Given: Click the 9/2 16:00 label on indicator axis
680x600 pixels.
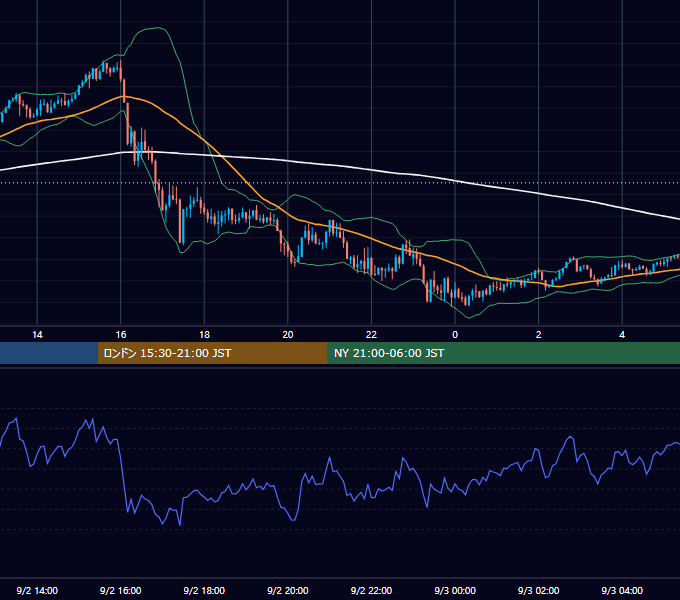Looking at the screenshot, I should pyautogui.click(x=121, y=590).
